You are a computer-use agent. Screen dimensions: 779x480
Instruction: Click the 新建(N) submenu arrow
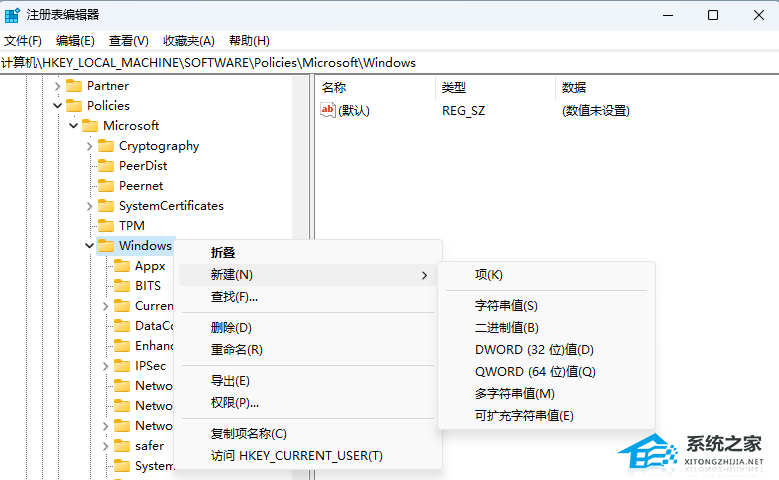click(x=424, y=275)
